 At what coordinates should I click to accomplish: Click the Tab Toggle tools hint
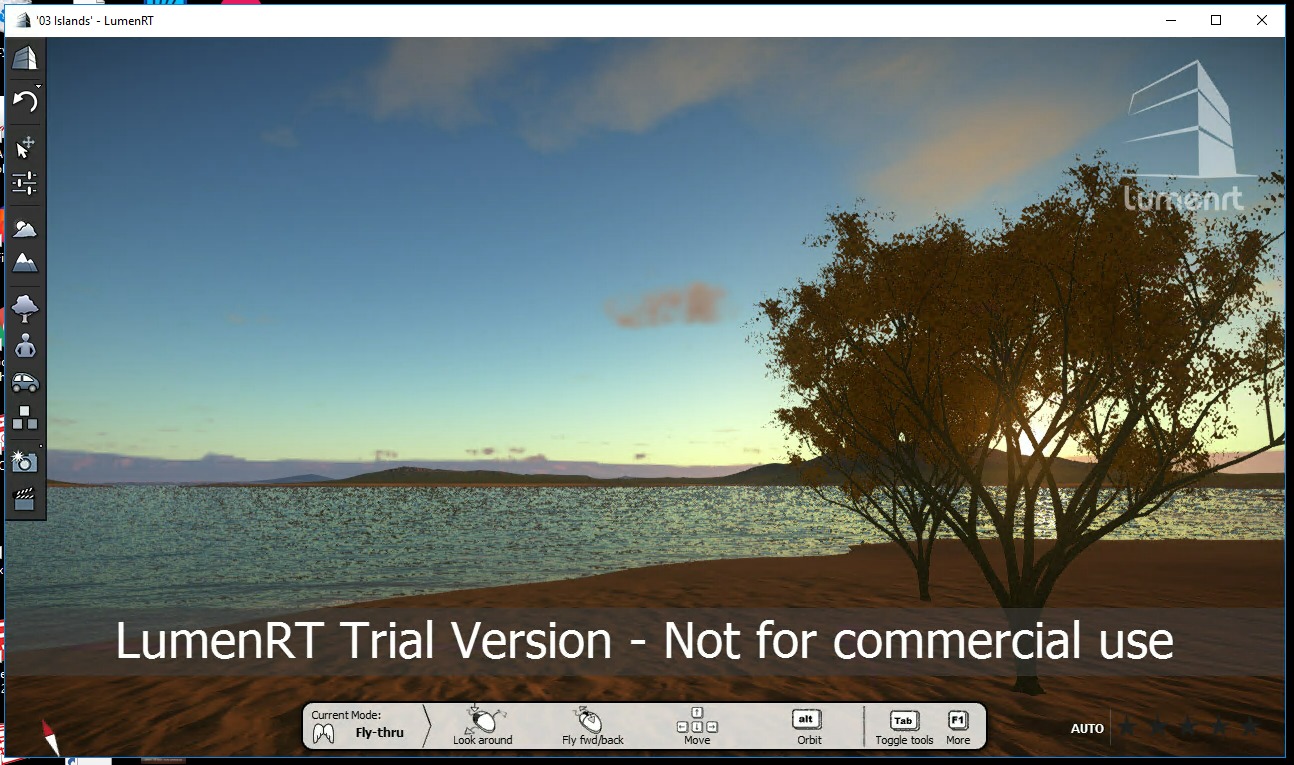(x=904, y=727)
